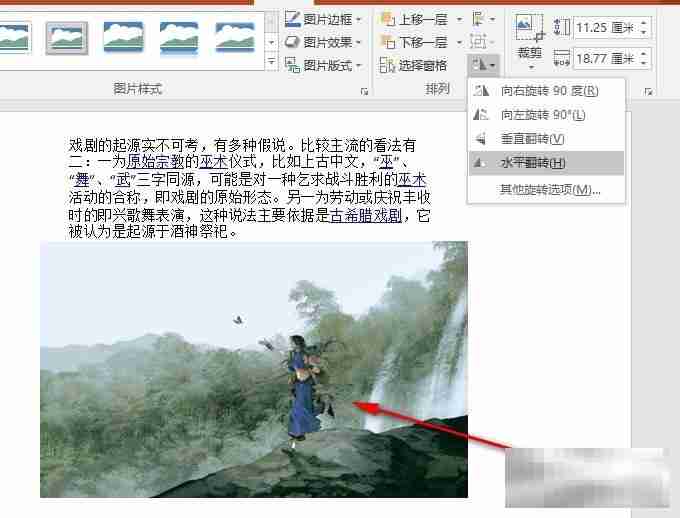
Task: Decrease width with the down stepper arrow
Action: 644,63
